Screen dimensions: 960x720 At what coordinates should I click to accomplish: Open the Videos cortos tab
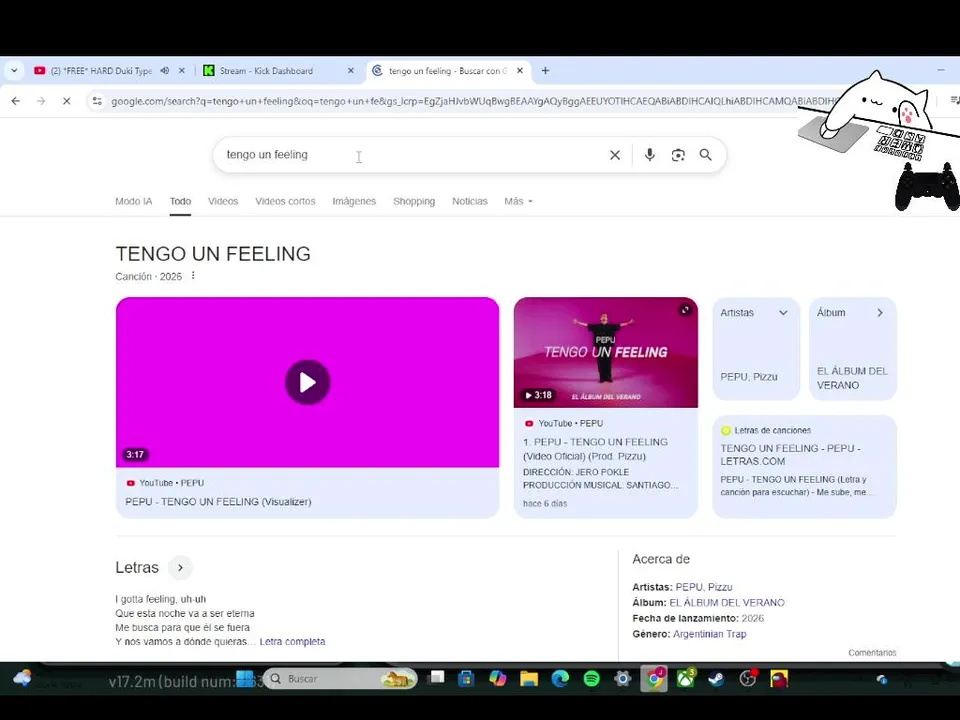pyautogui.click(x=285, y=201)
